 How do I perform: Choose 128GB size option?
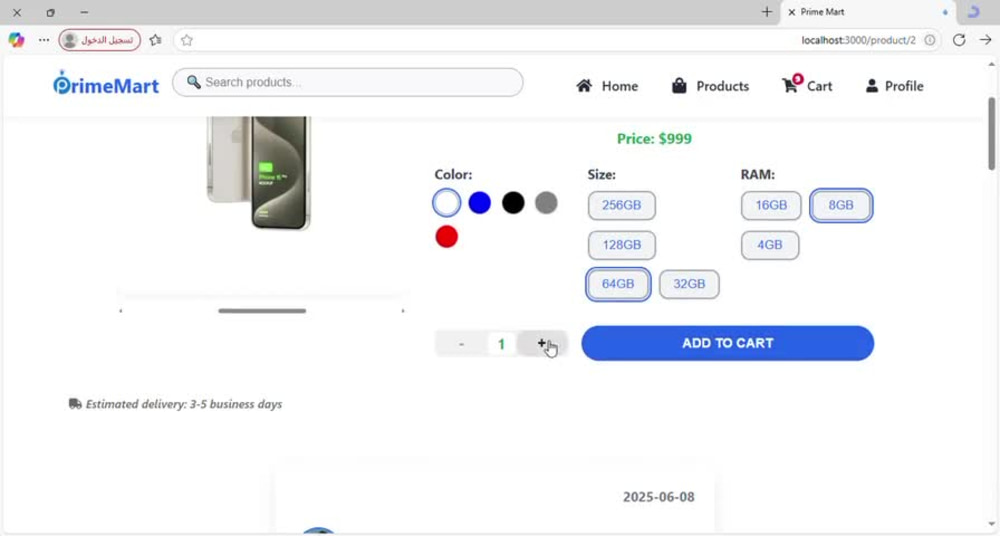622,245
